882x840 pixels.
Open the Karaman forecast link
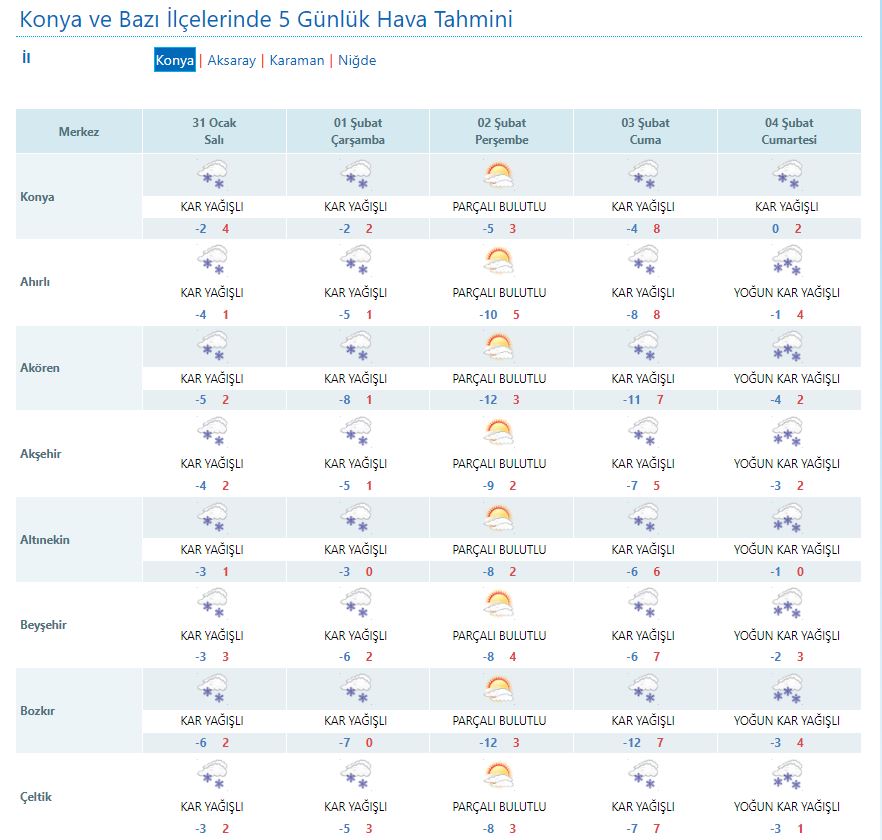click(296, 60)
